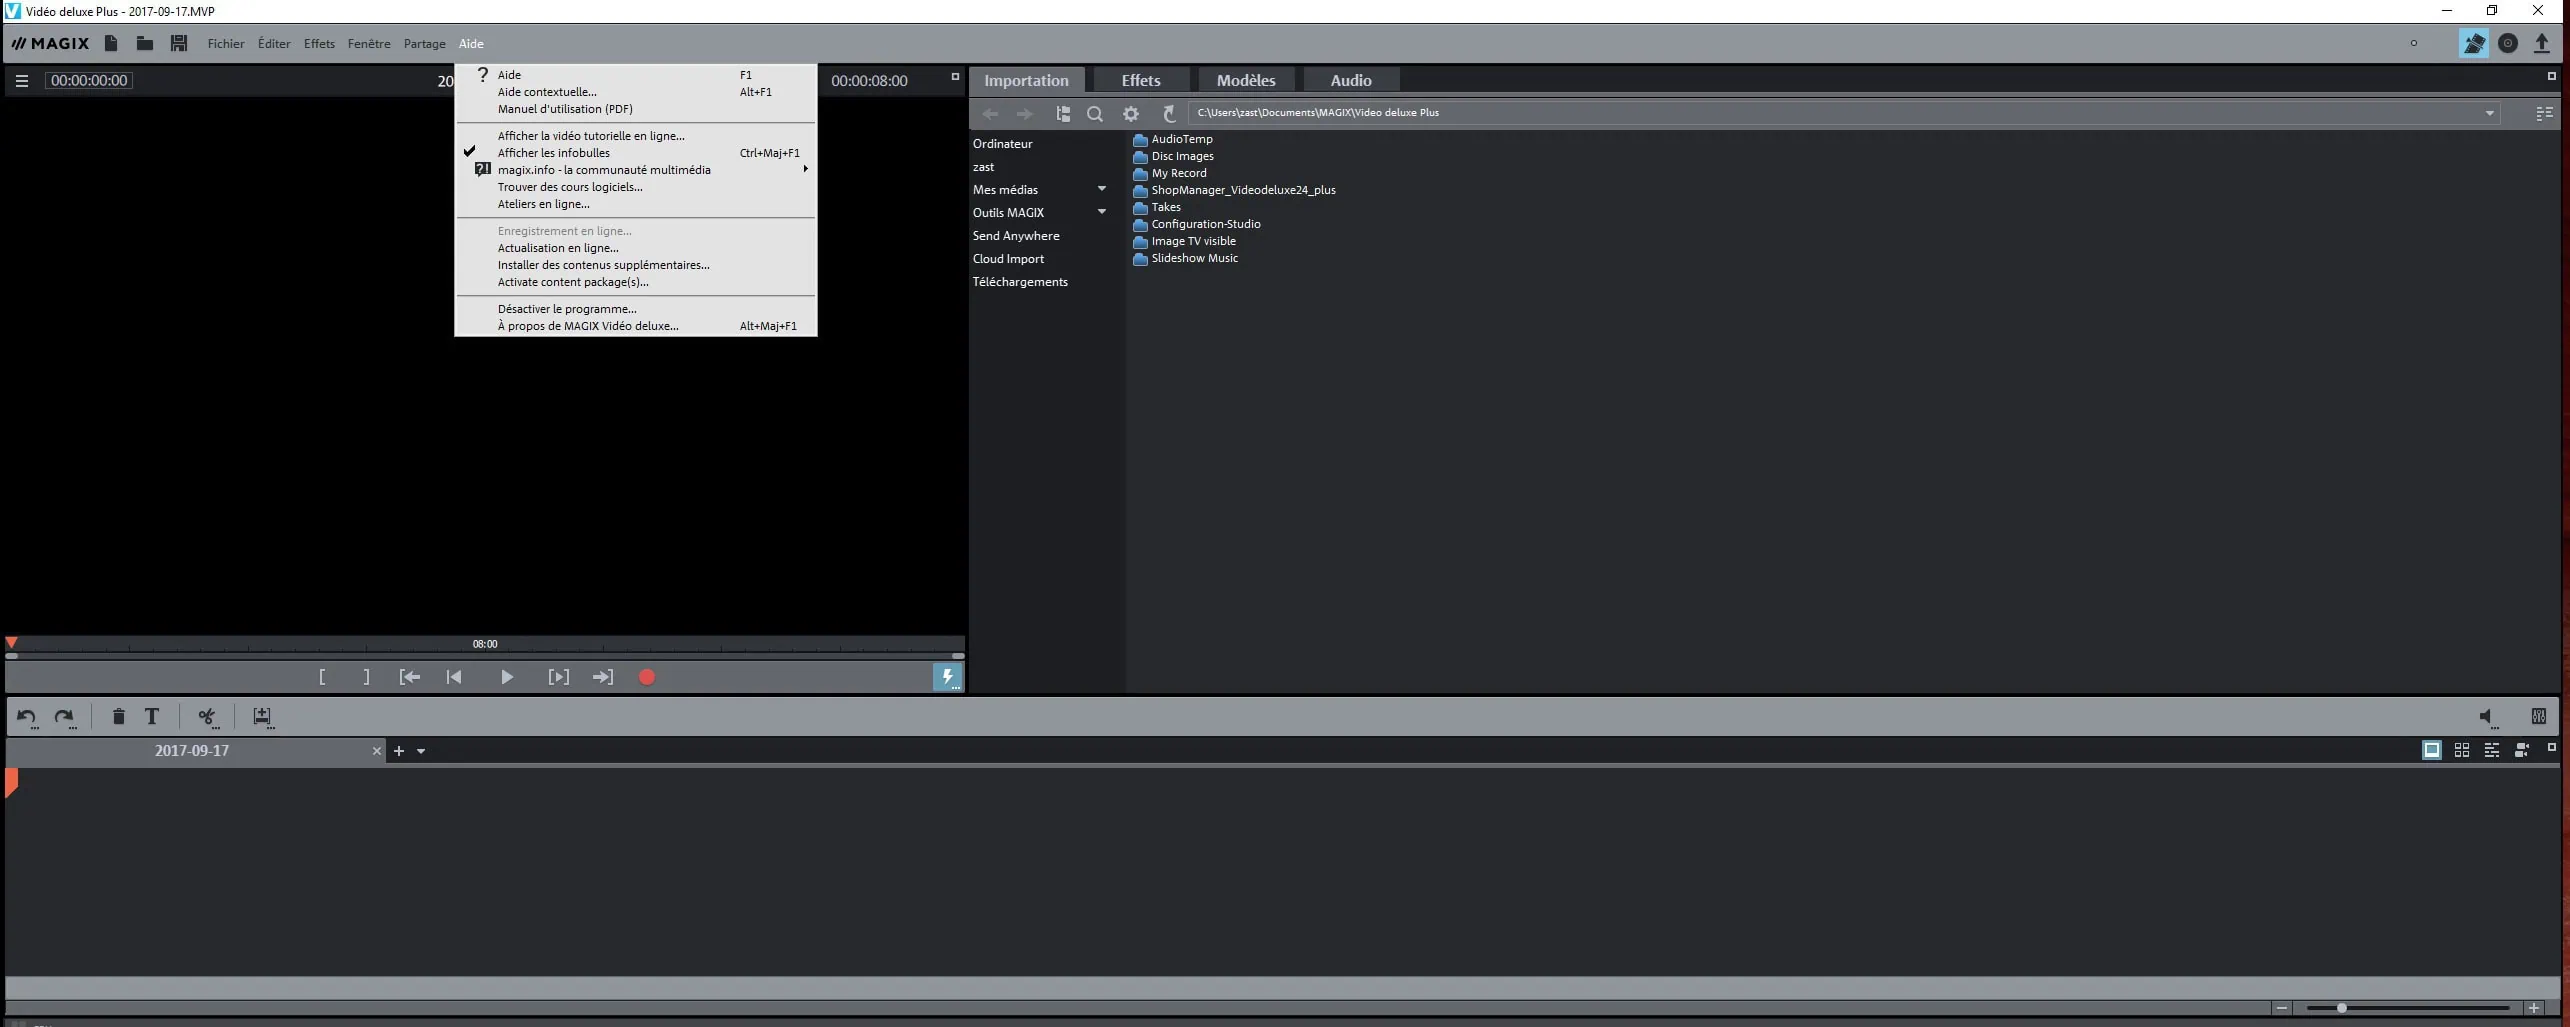Click the undo arrow icon

27,716
